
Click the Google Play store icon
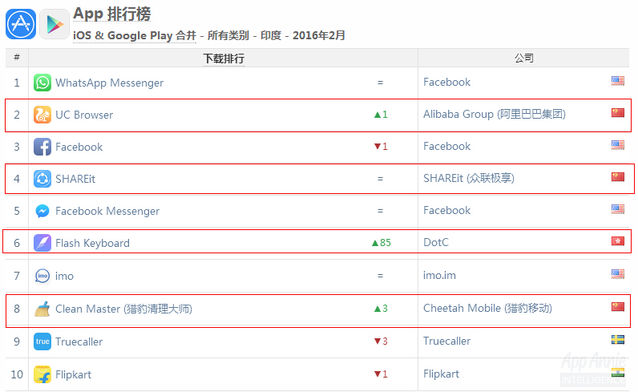tap(55, 24)
